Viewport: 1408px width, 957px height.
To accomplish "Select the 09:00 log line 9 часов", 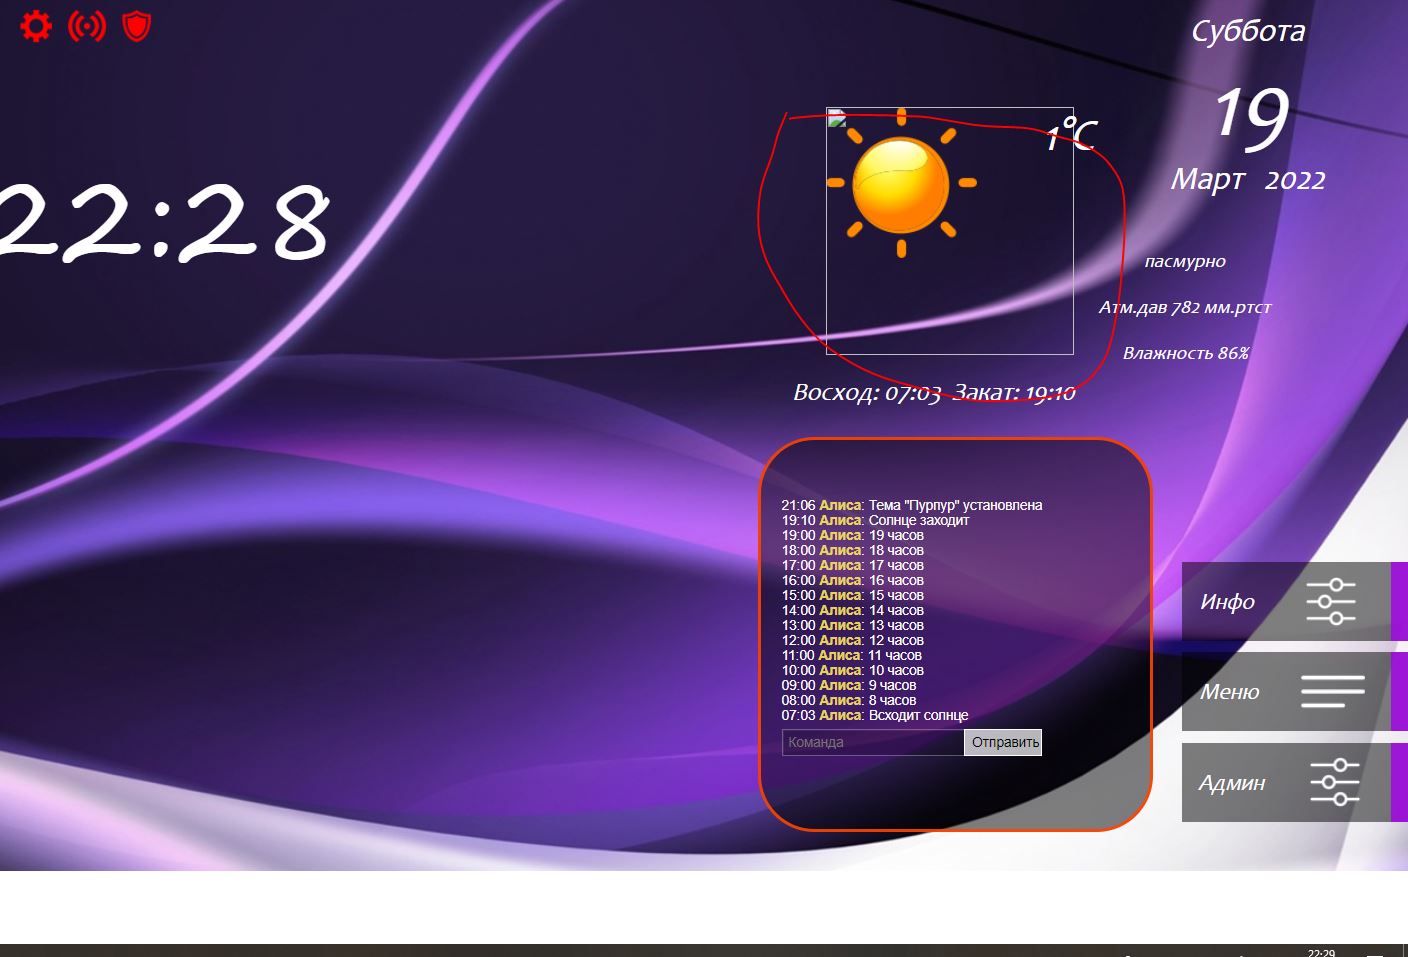I will pyautogui.click(x=849, y=685).
